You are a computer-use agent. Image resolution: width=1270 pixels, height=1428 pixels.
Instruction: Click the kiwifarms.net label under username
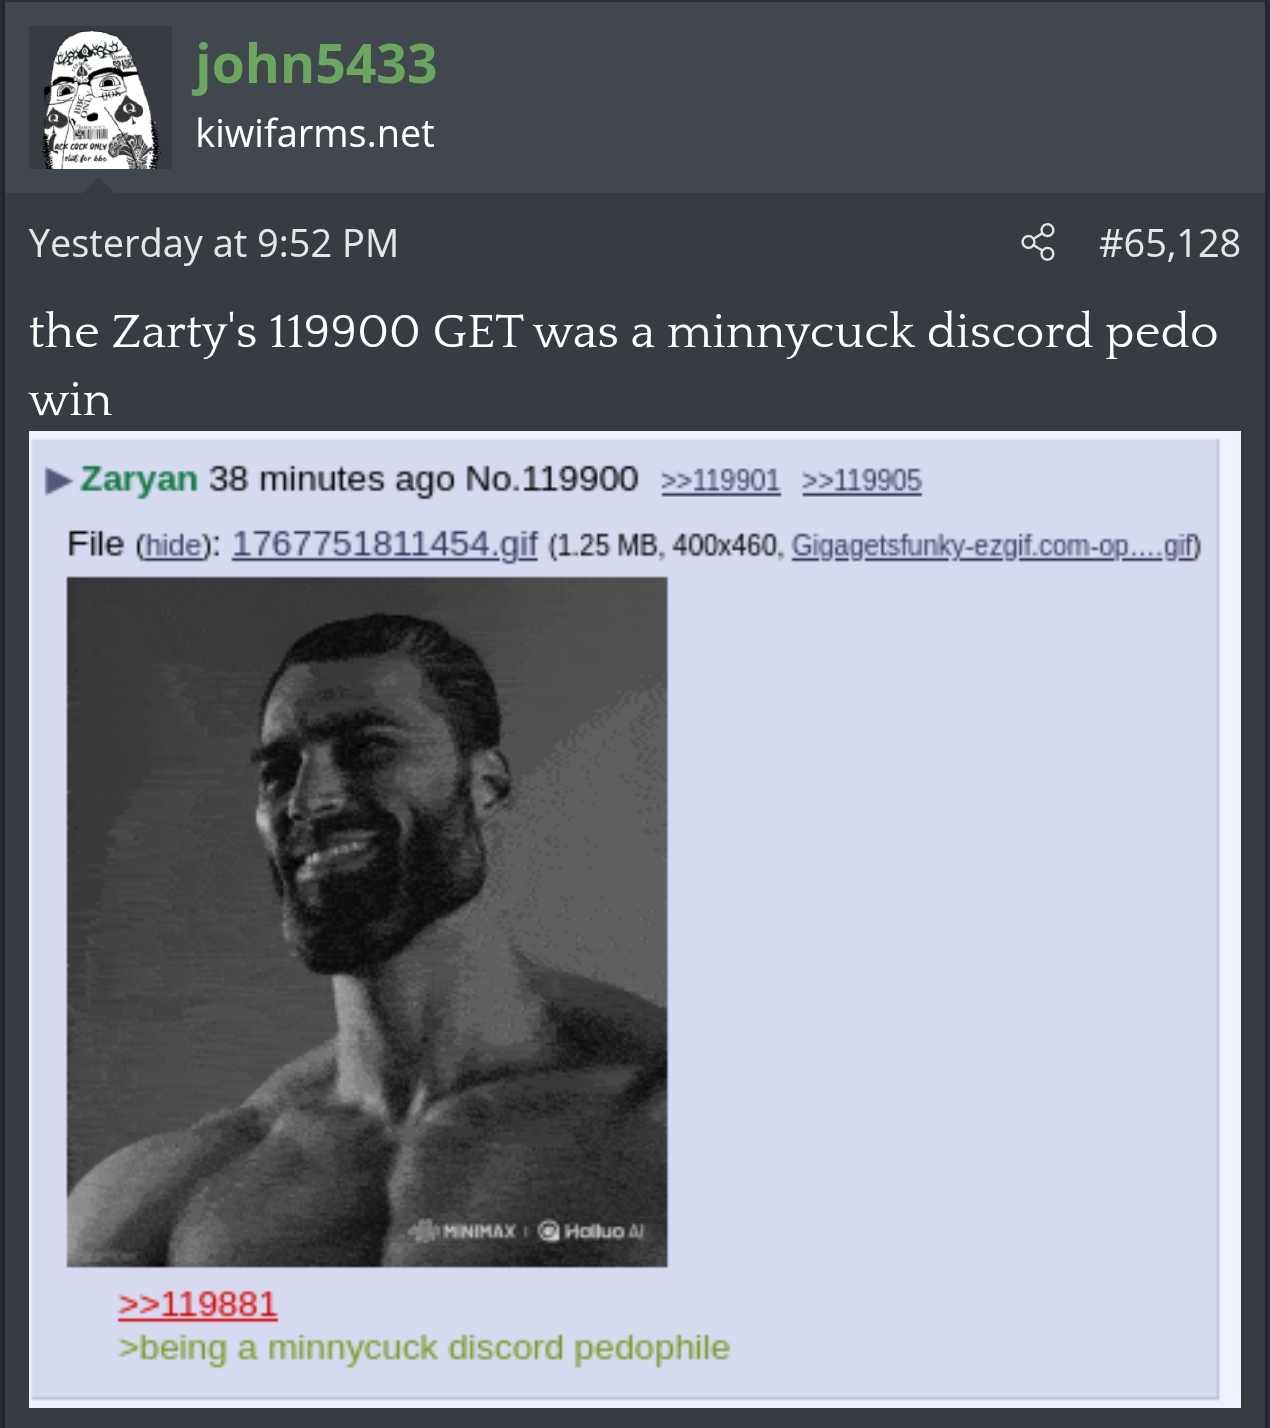click(x=315, y=133)
